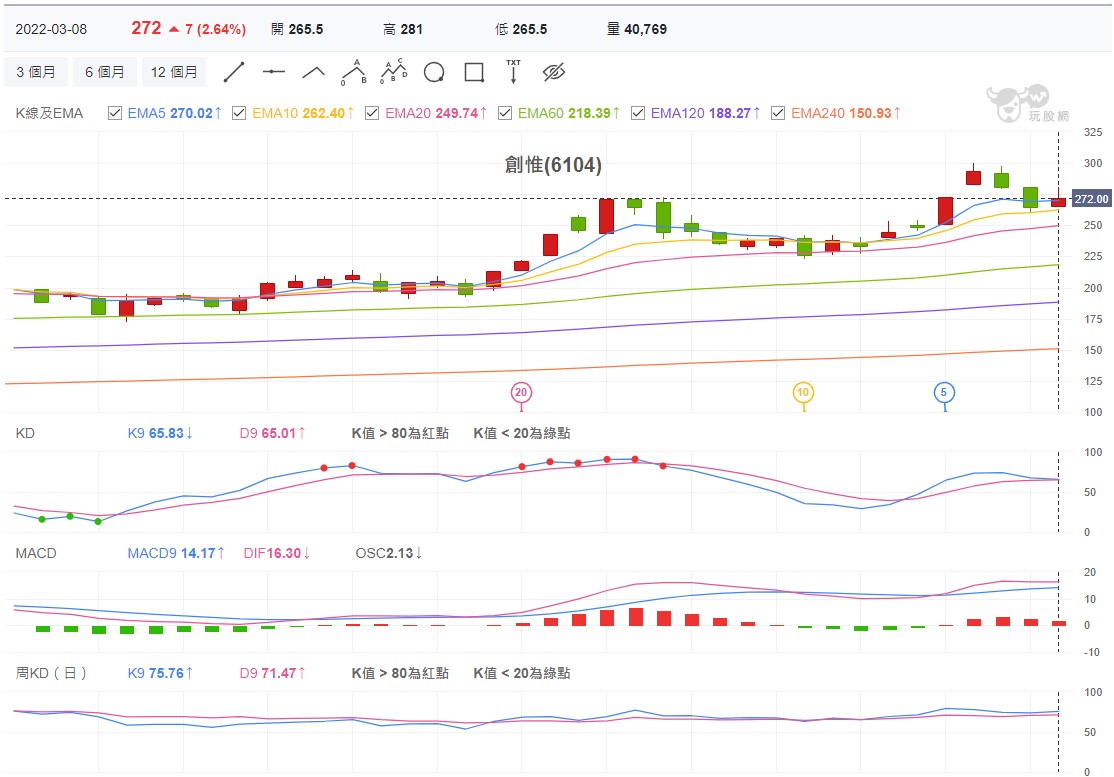Screen dimensions: 1114x777
Task: Click the 272.00 current price label
Action: [1091, 199]
